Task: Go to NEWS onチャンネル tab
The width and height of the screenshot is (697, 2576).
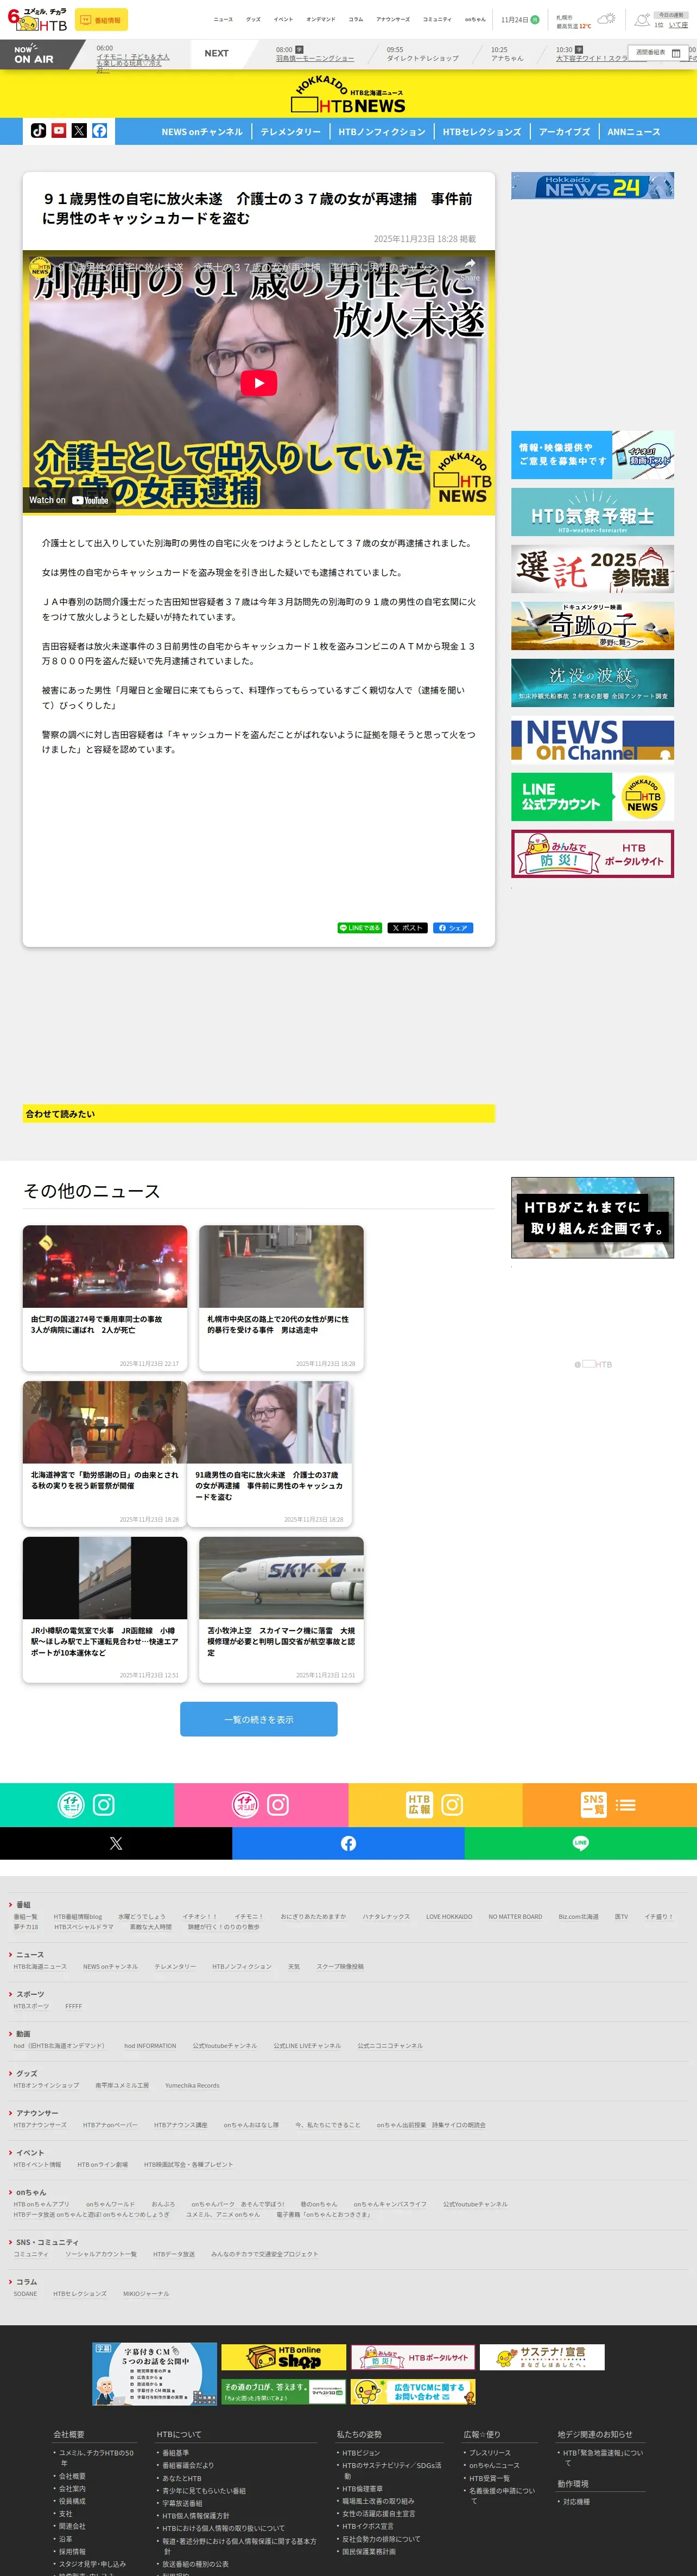Action: [x=202, y=132]
